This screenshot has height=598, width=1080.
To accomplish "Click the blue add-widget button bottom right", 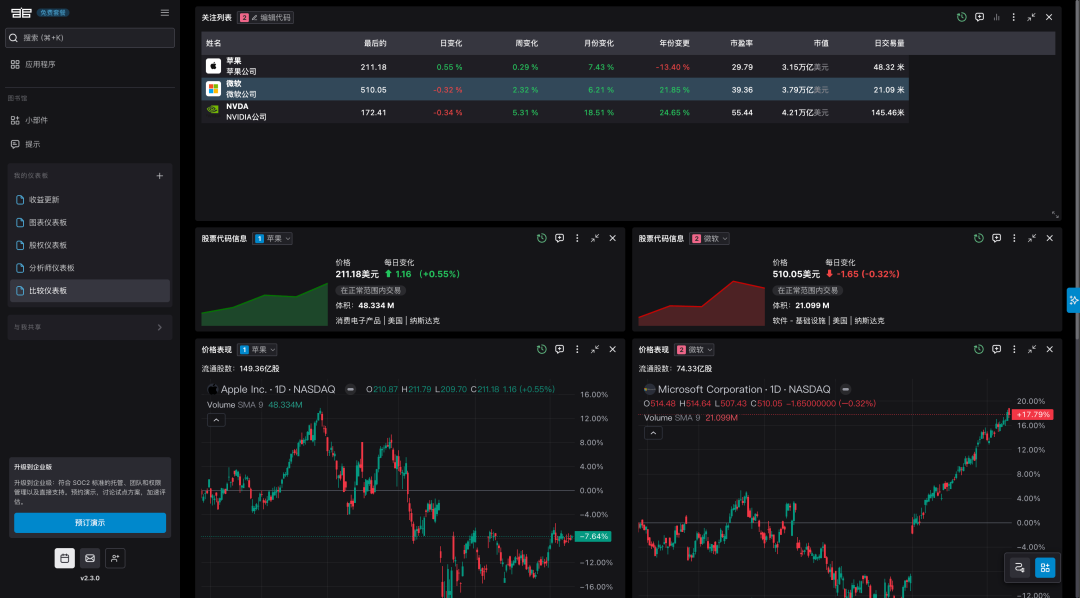I will [x=1045, y=568].
